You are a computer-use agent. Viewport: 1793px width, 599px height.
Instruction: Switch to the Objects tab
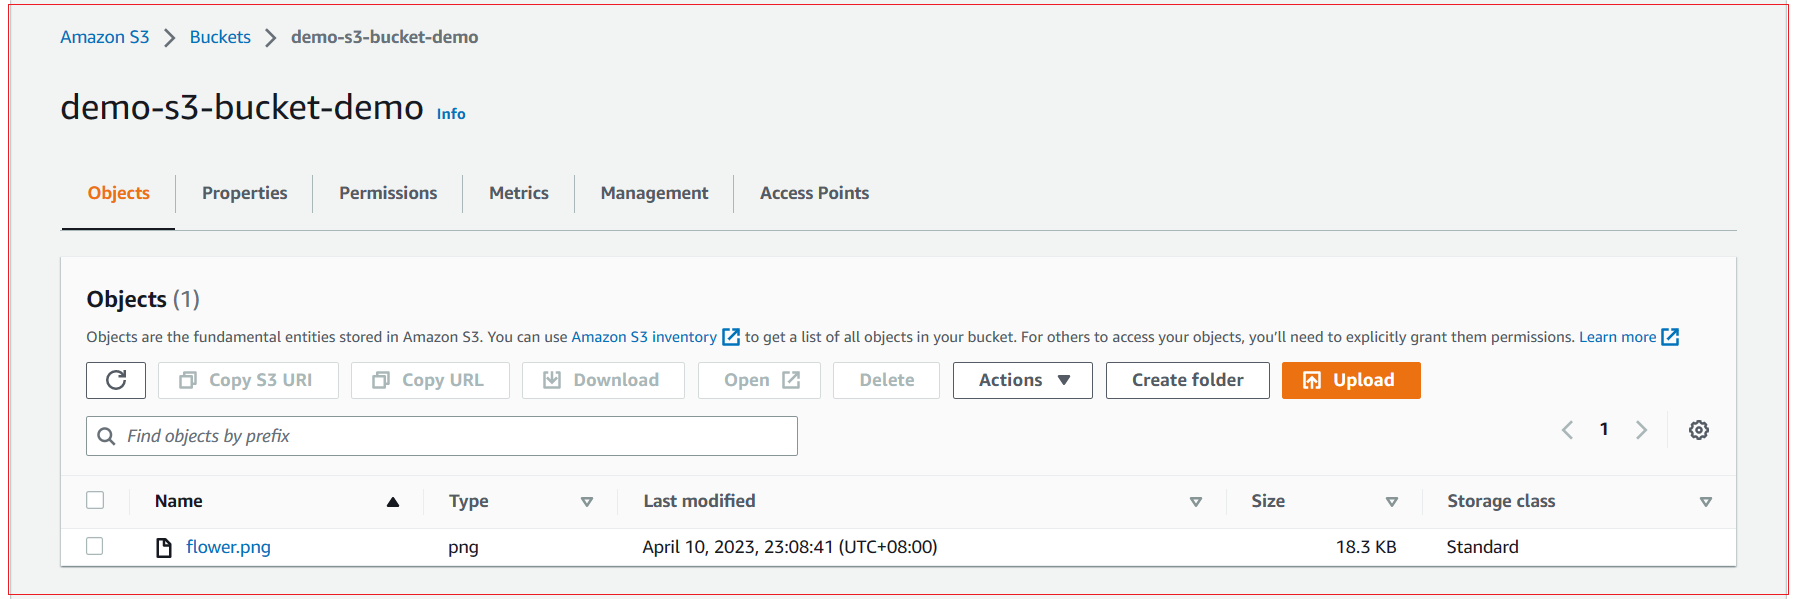pos(118,193)
